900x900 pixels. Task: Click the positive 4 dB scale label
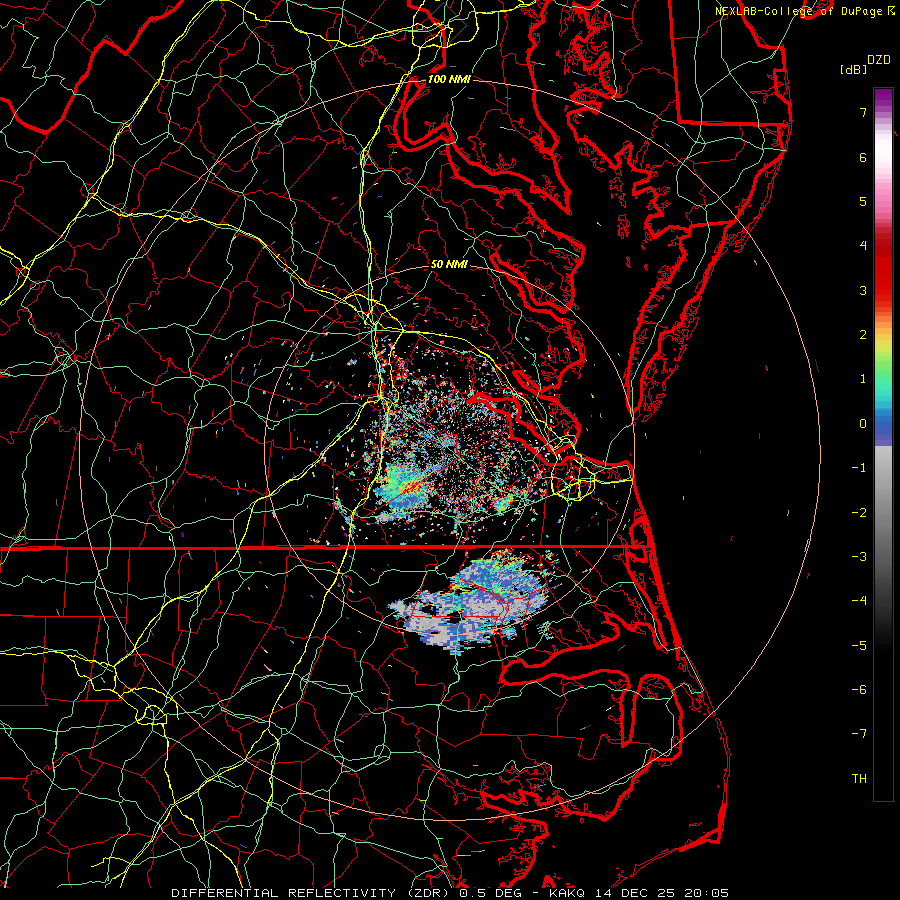coord(863,246)
